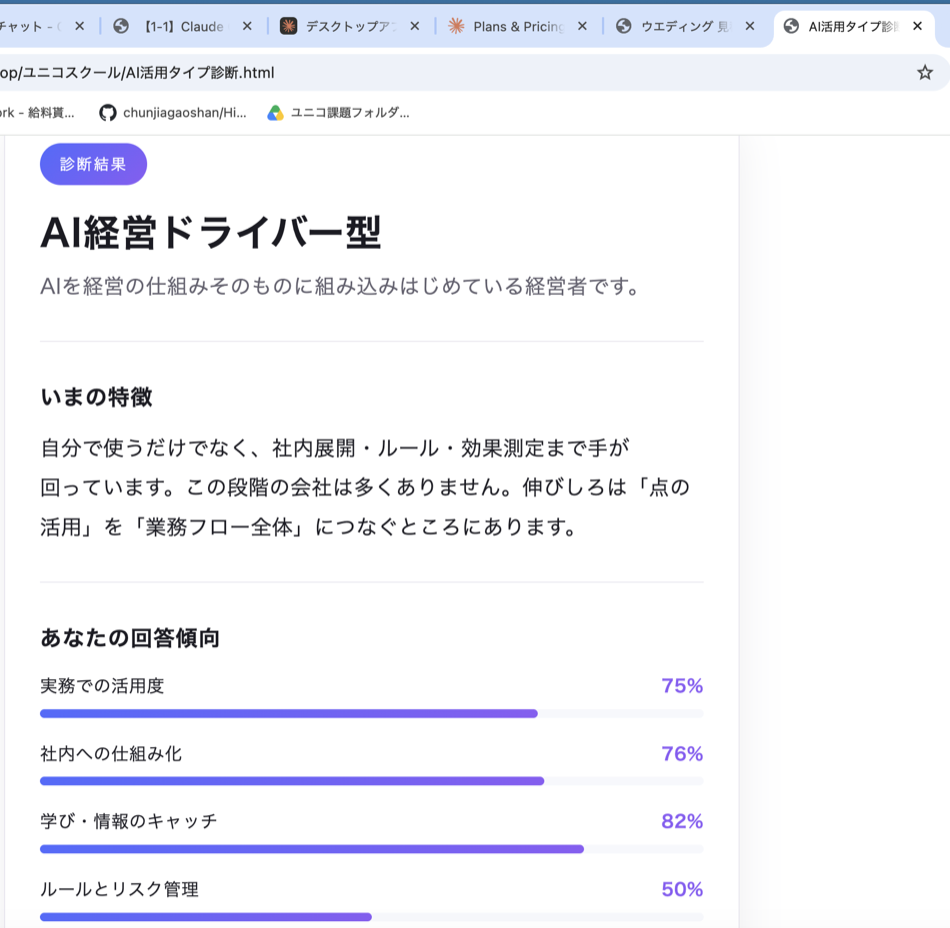Click the GitHub icon in bookmarks bar

[x=108, y=113]
